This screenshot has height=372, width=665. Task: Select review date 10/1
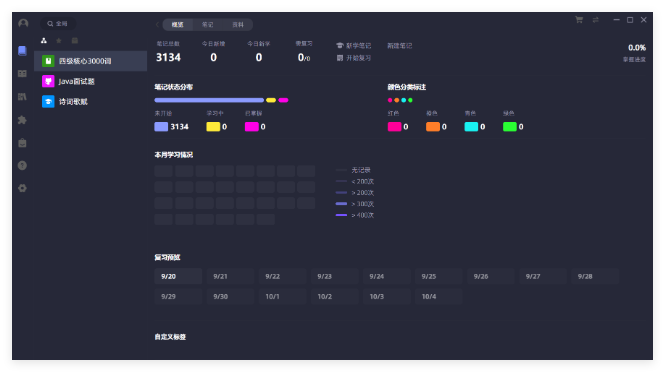282,296
